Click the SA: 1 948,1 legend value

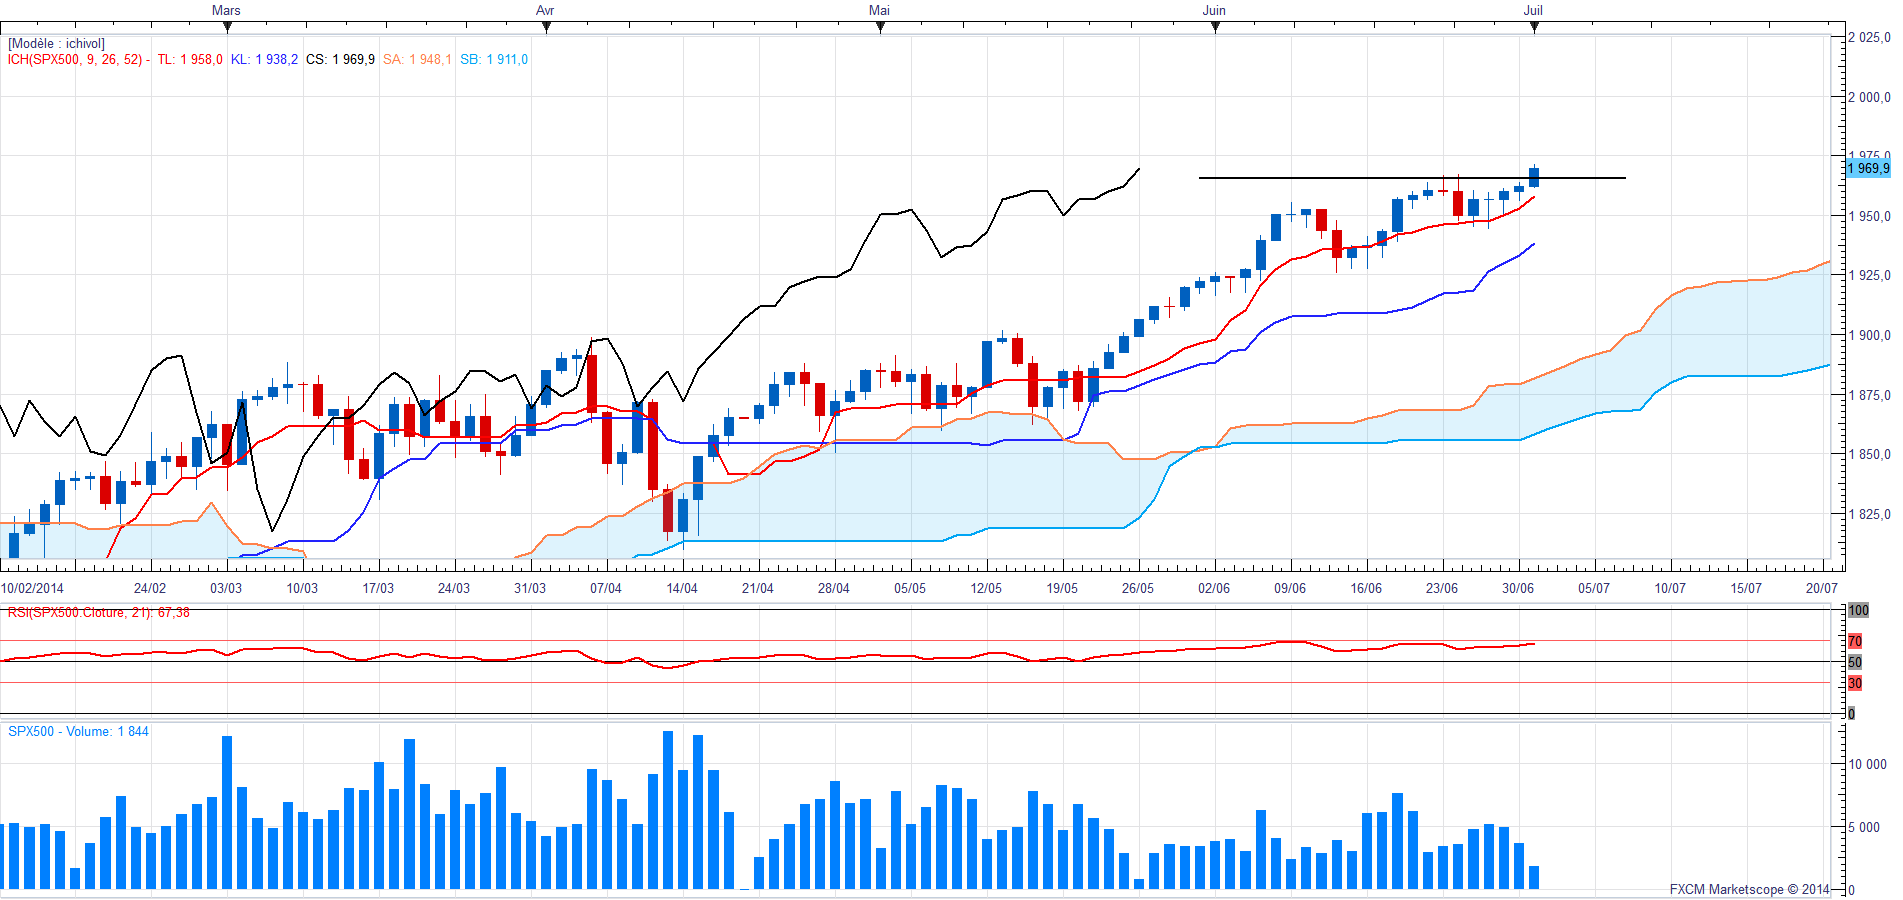pos(417,60)
